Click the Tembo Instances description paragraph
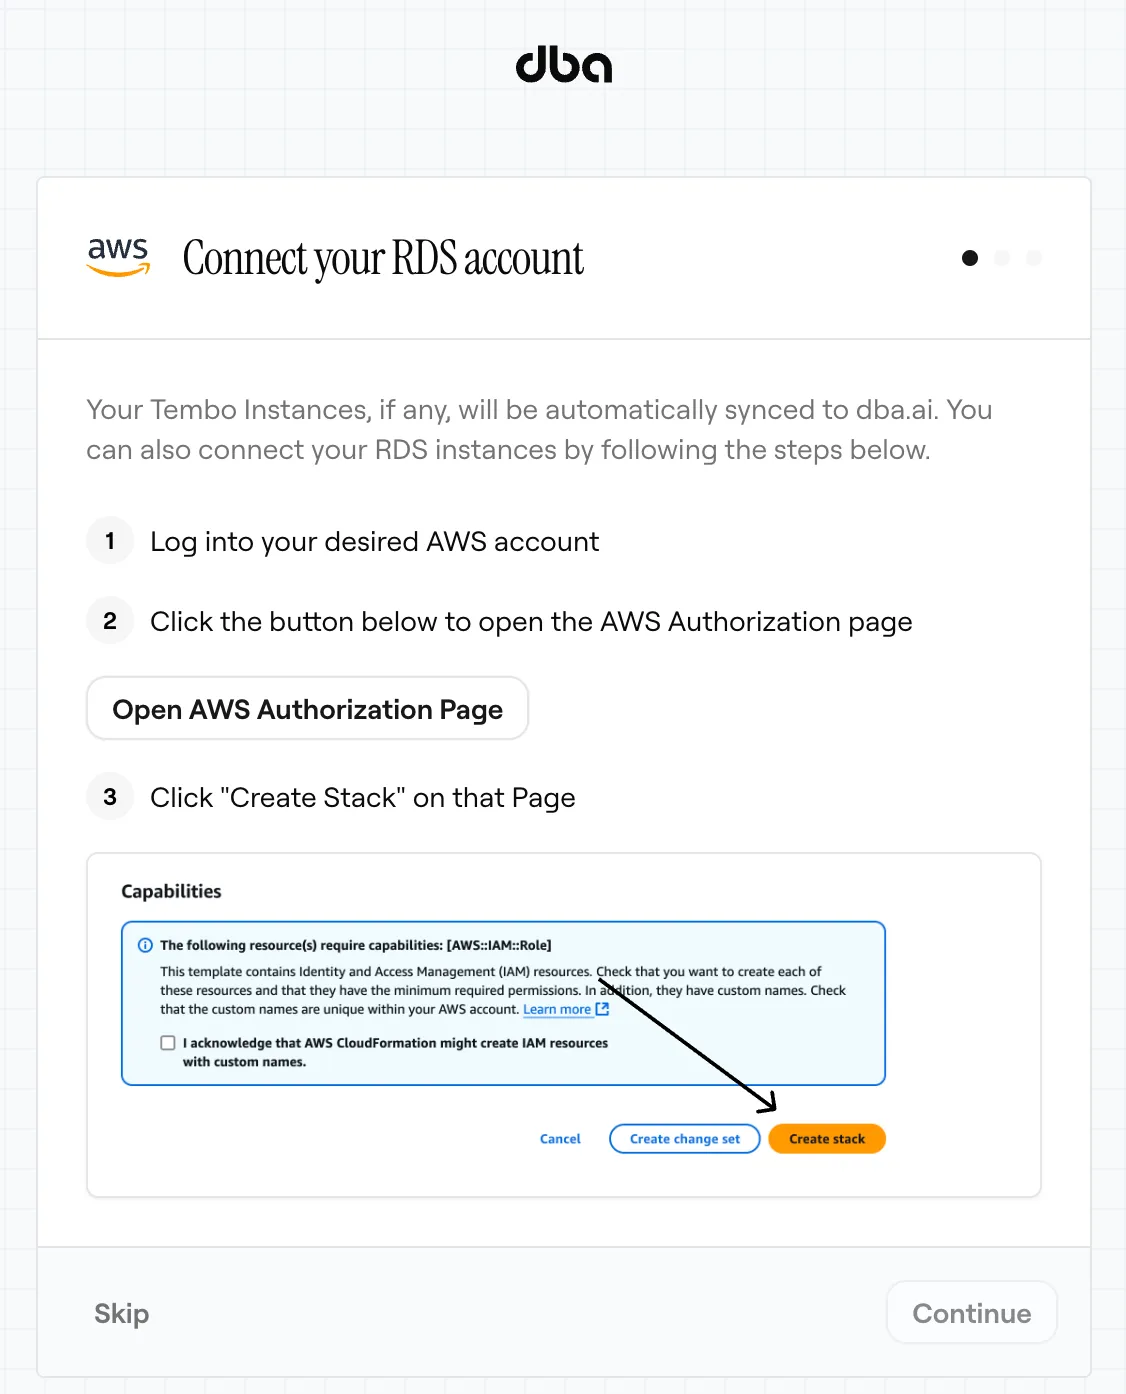Viewport: 1126px width, 1394px height. click(539, 430)
